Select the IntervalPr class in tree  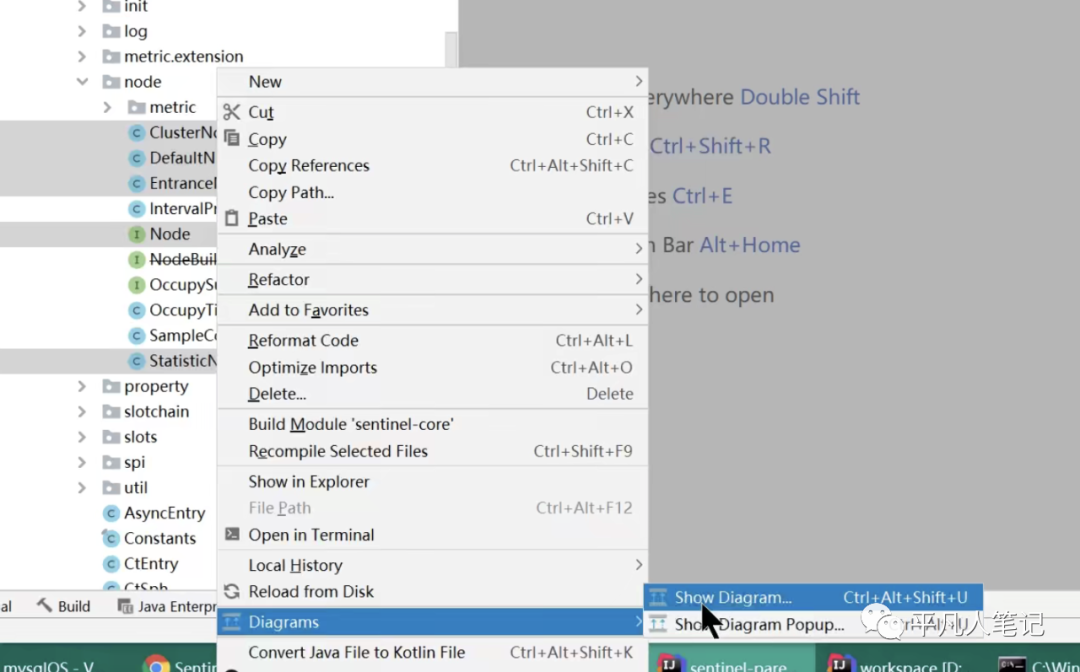pyautogui.click(x=183, y=209)
